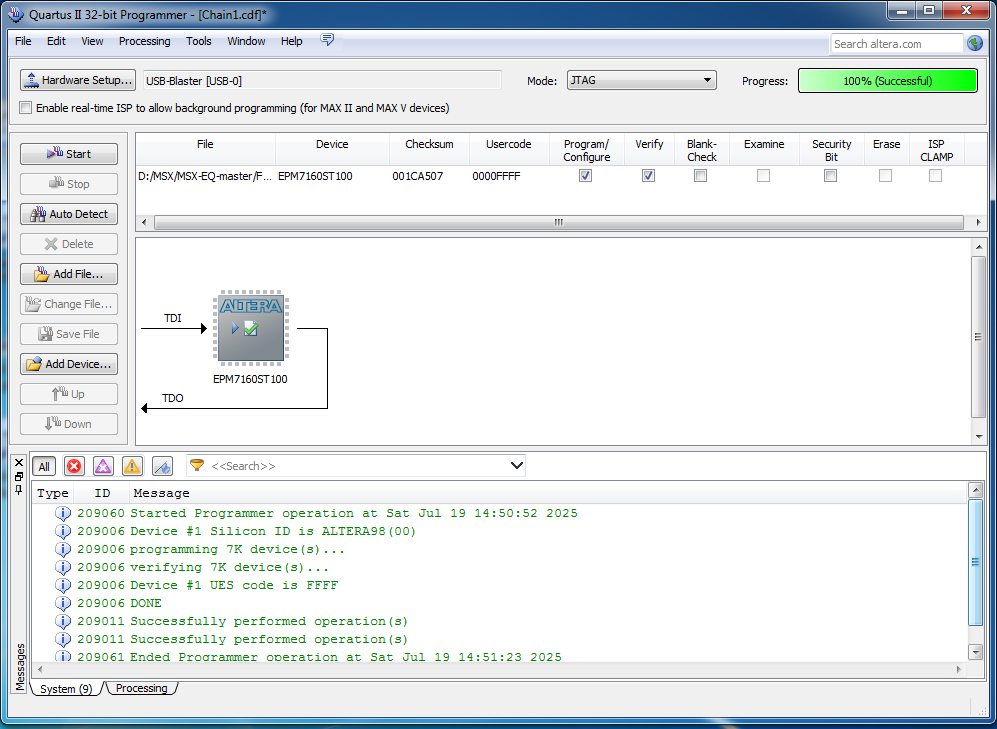Image resolution: width=997 pixels, height=729 pixels.
Task: Toggle the Program/Configure checkbox
Action: pyautogui.click(x=586, y=175)
